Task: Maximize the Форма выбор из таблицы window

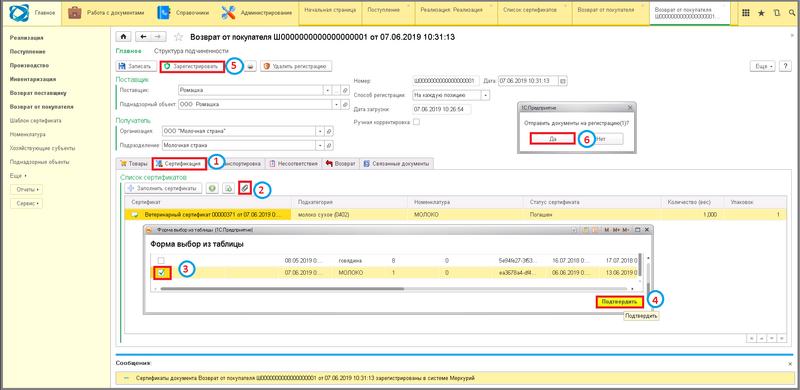Action: [637, 230]
